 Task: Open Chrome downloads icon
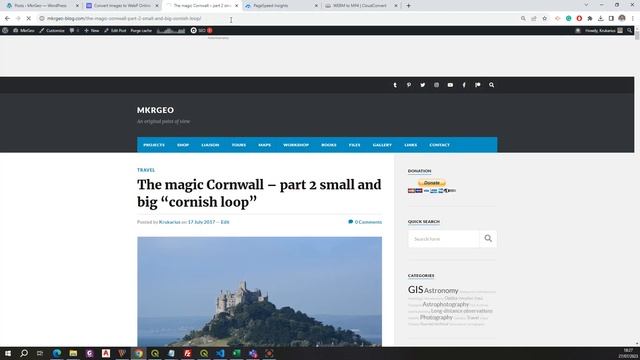[600, 18]
